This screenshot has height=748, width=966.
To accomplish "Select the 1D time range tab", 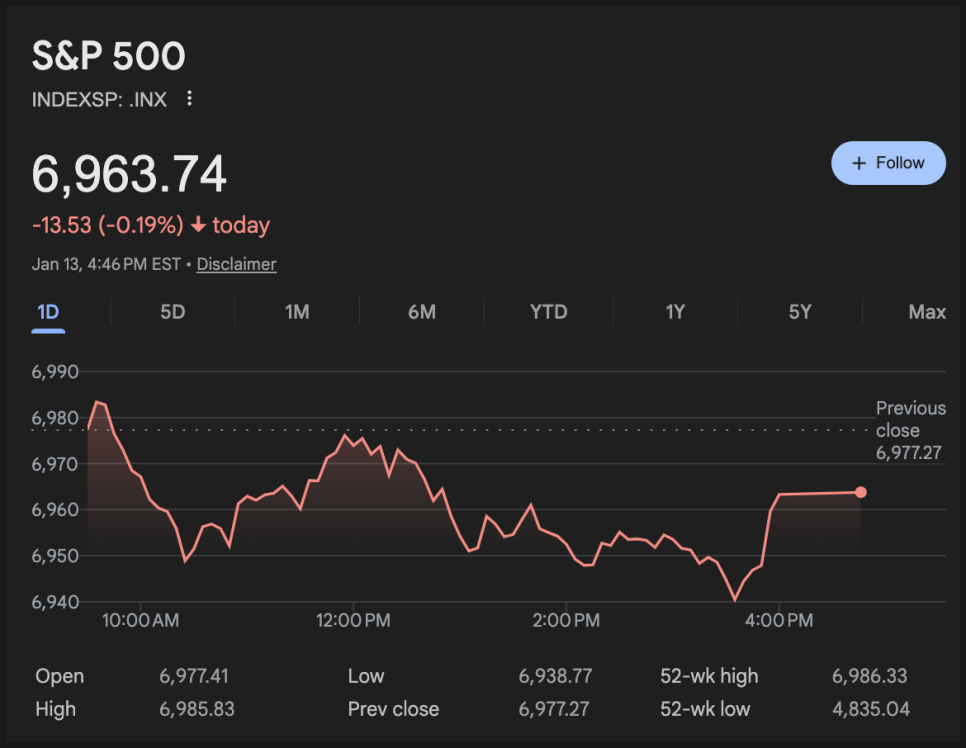I will click(x=48, y=312).
